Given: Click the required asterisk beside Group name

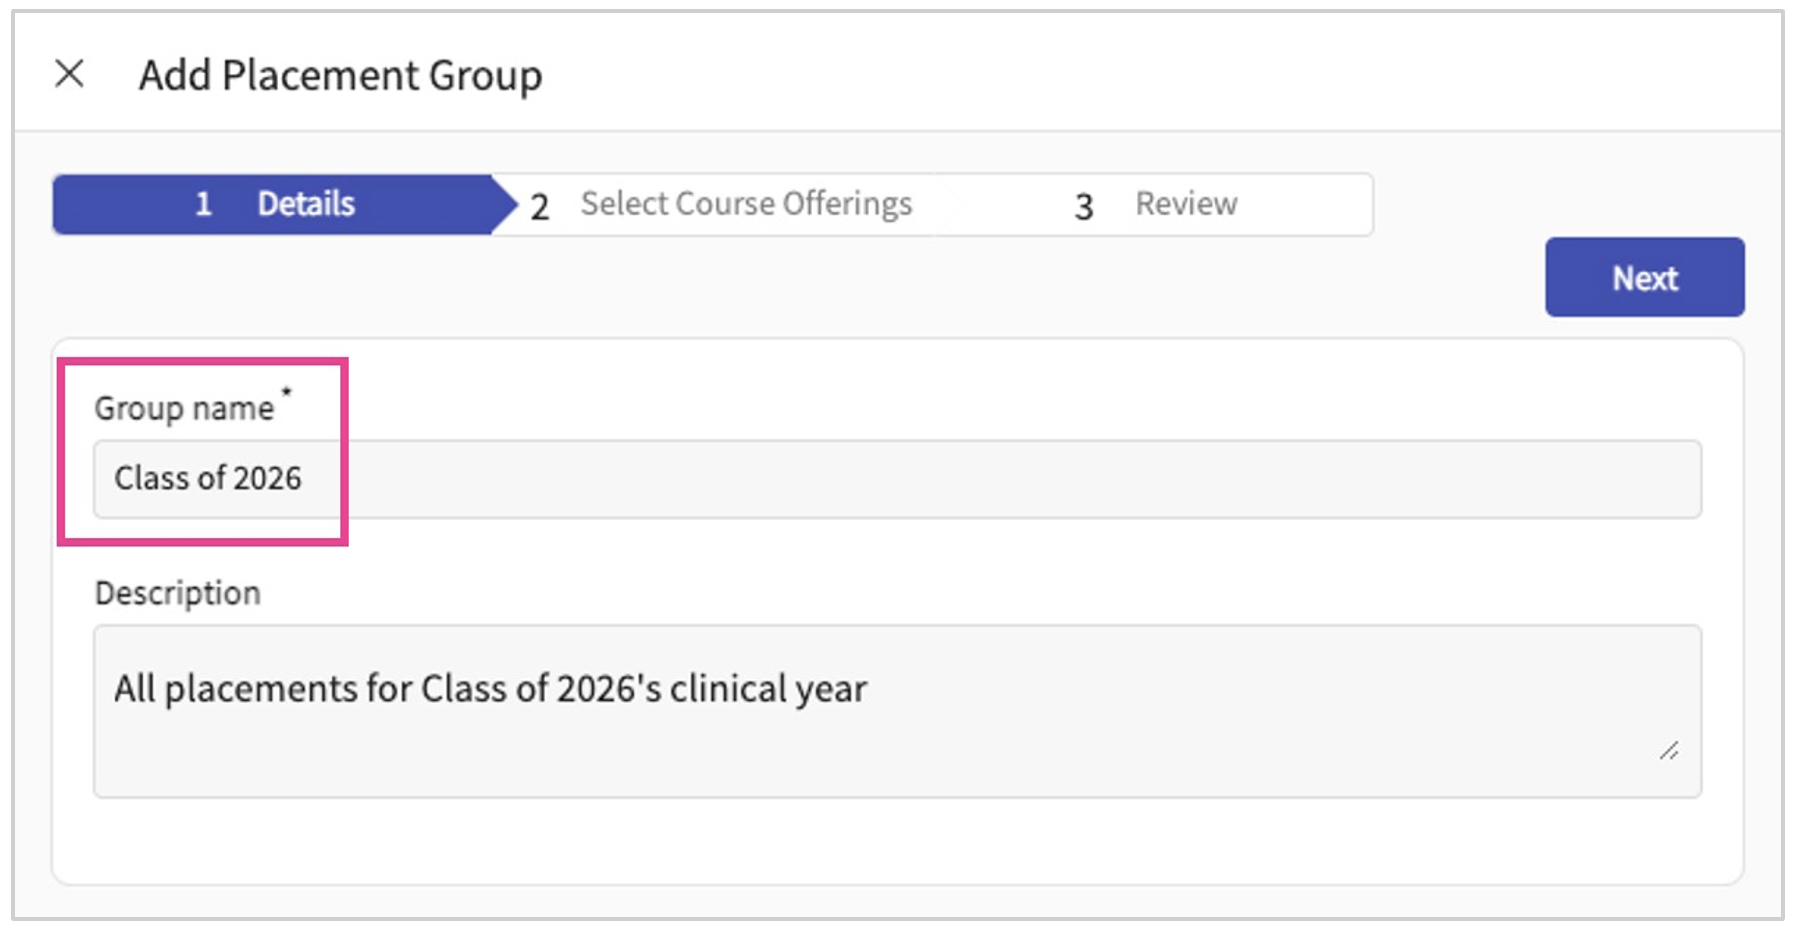Looking at the screenshot, I should 287,391.
